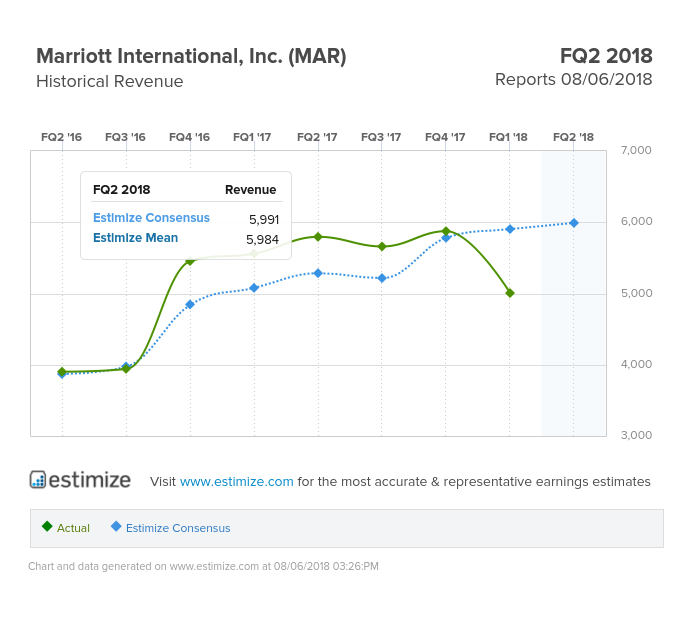
Task: Click the 7,000 y-axis label
Action: coord(636,150)
